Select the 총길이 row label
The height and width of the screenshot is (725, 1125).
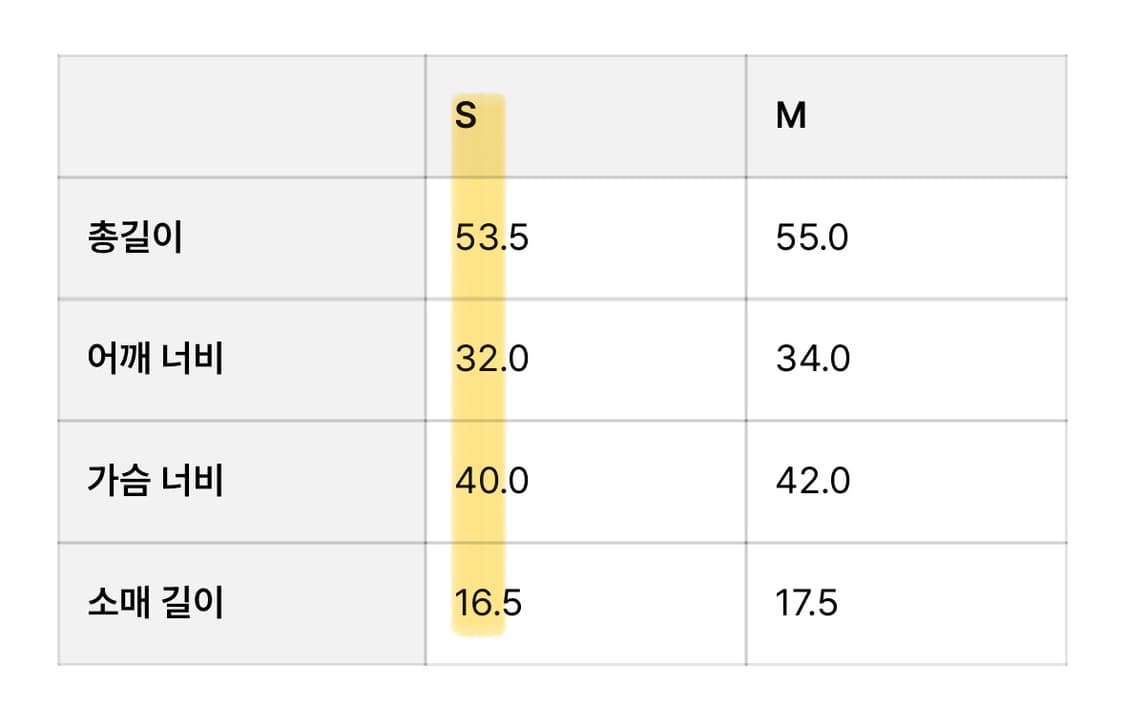(135, 239)
